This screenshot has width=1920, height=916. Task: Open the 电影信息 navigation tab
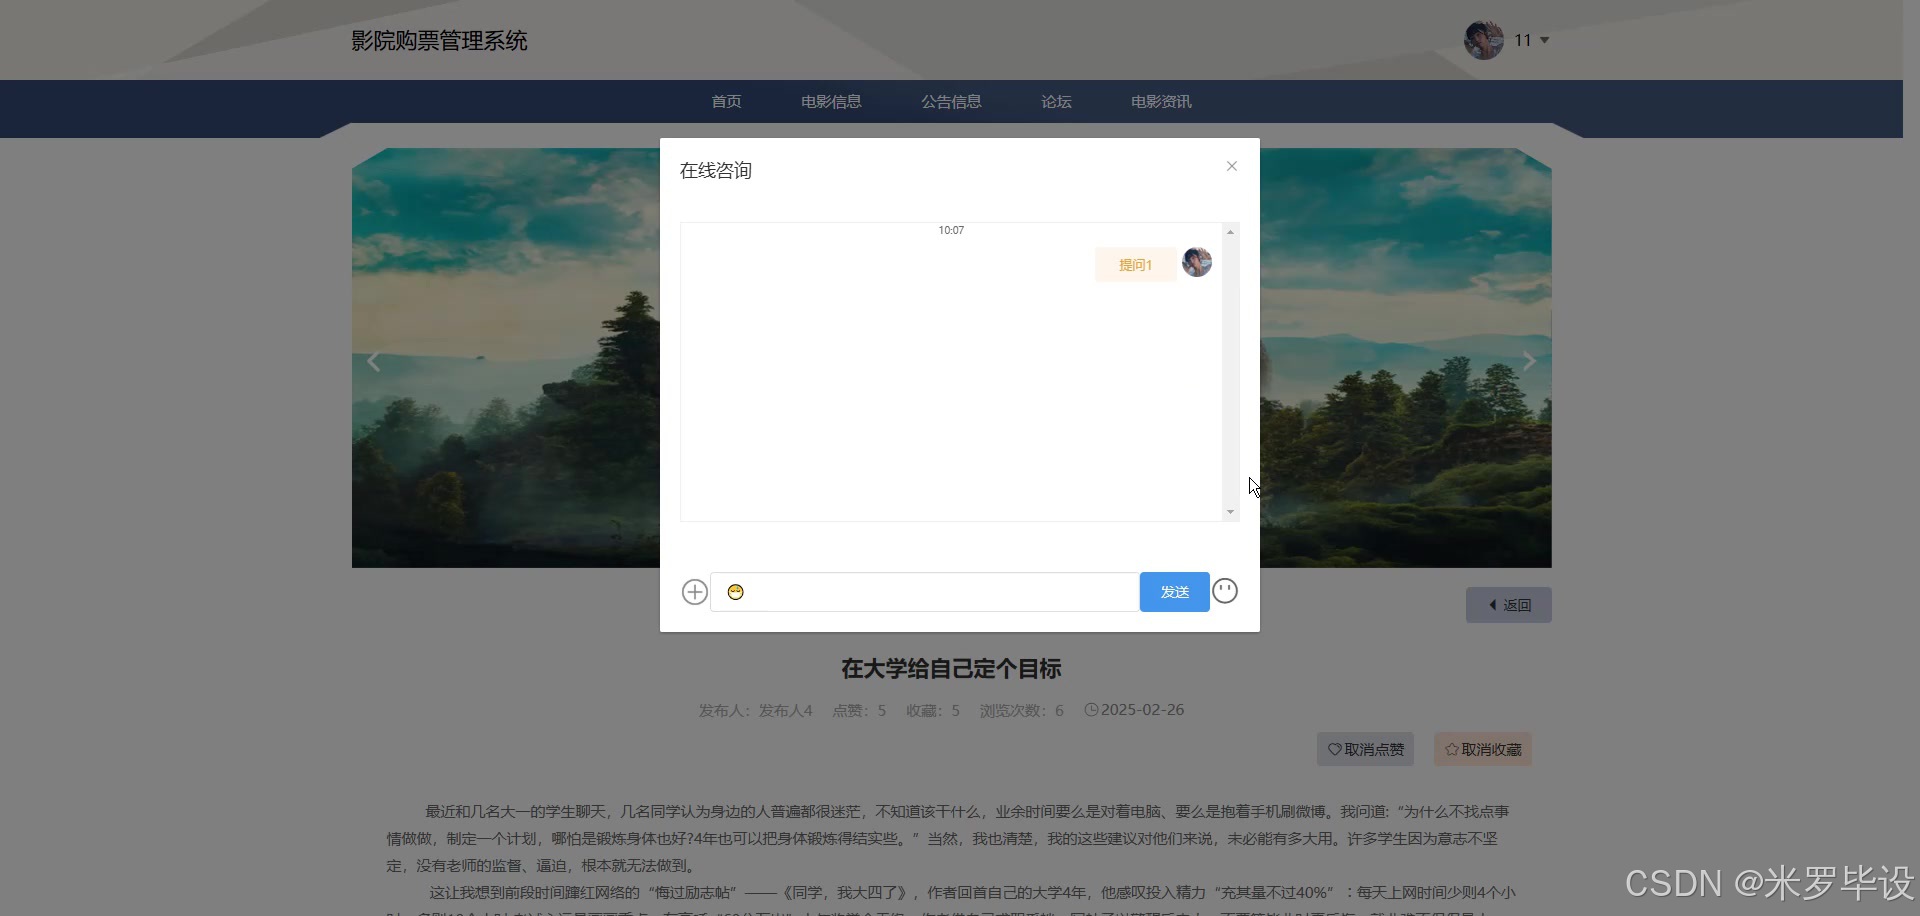tap(831, 101)
